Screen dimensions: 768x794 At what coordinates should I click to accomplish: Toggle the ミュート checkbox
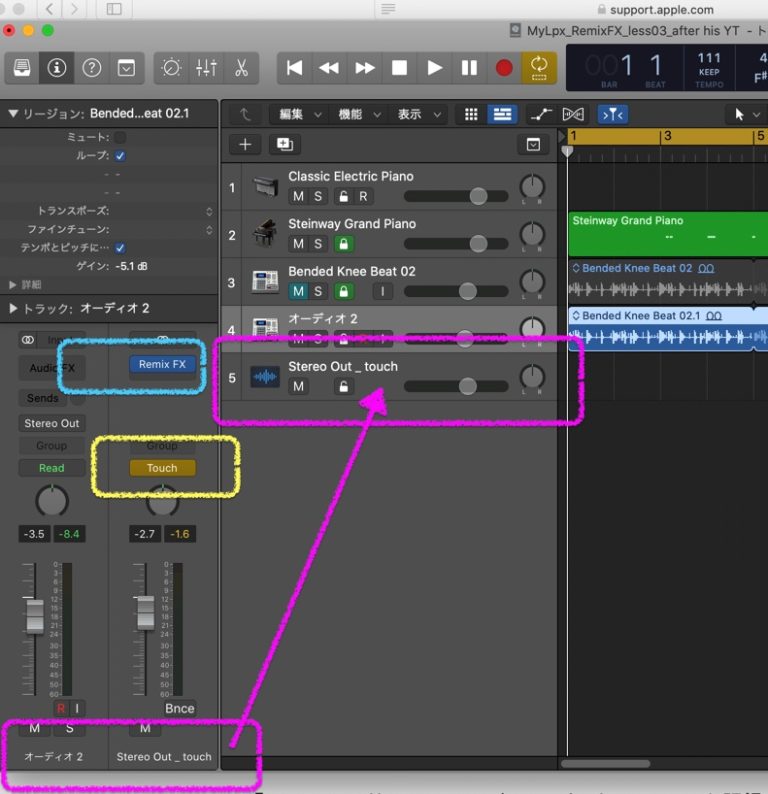[x=120, y=137]
